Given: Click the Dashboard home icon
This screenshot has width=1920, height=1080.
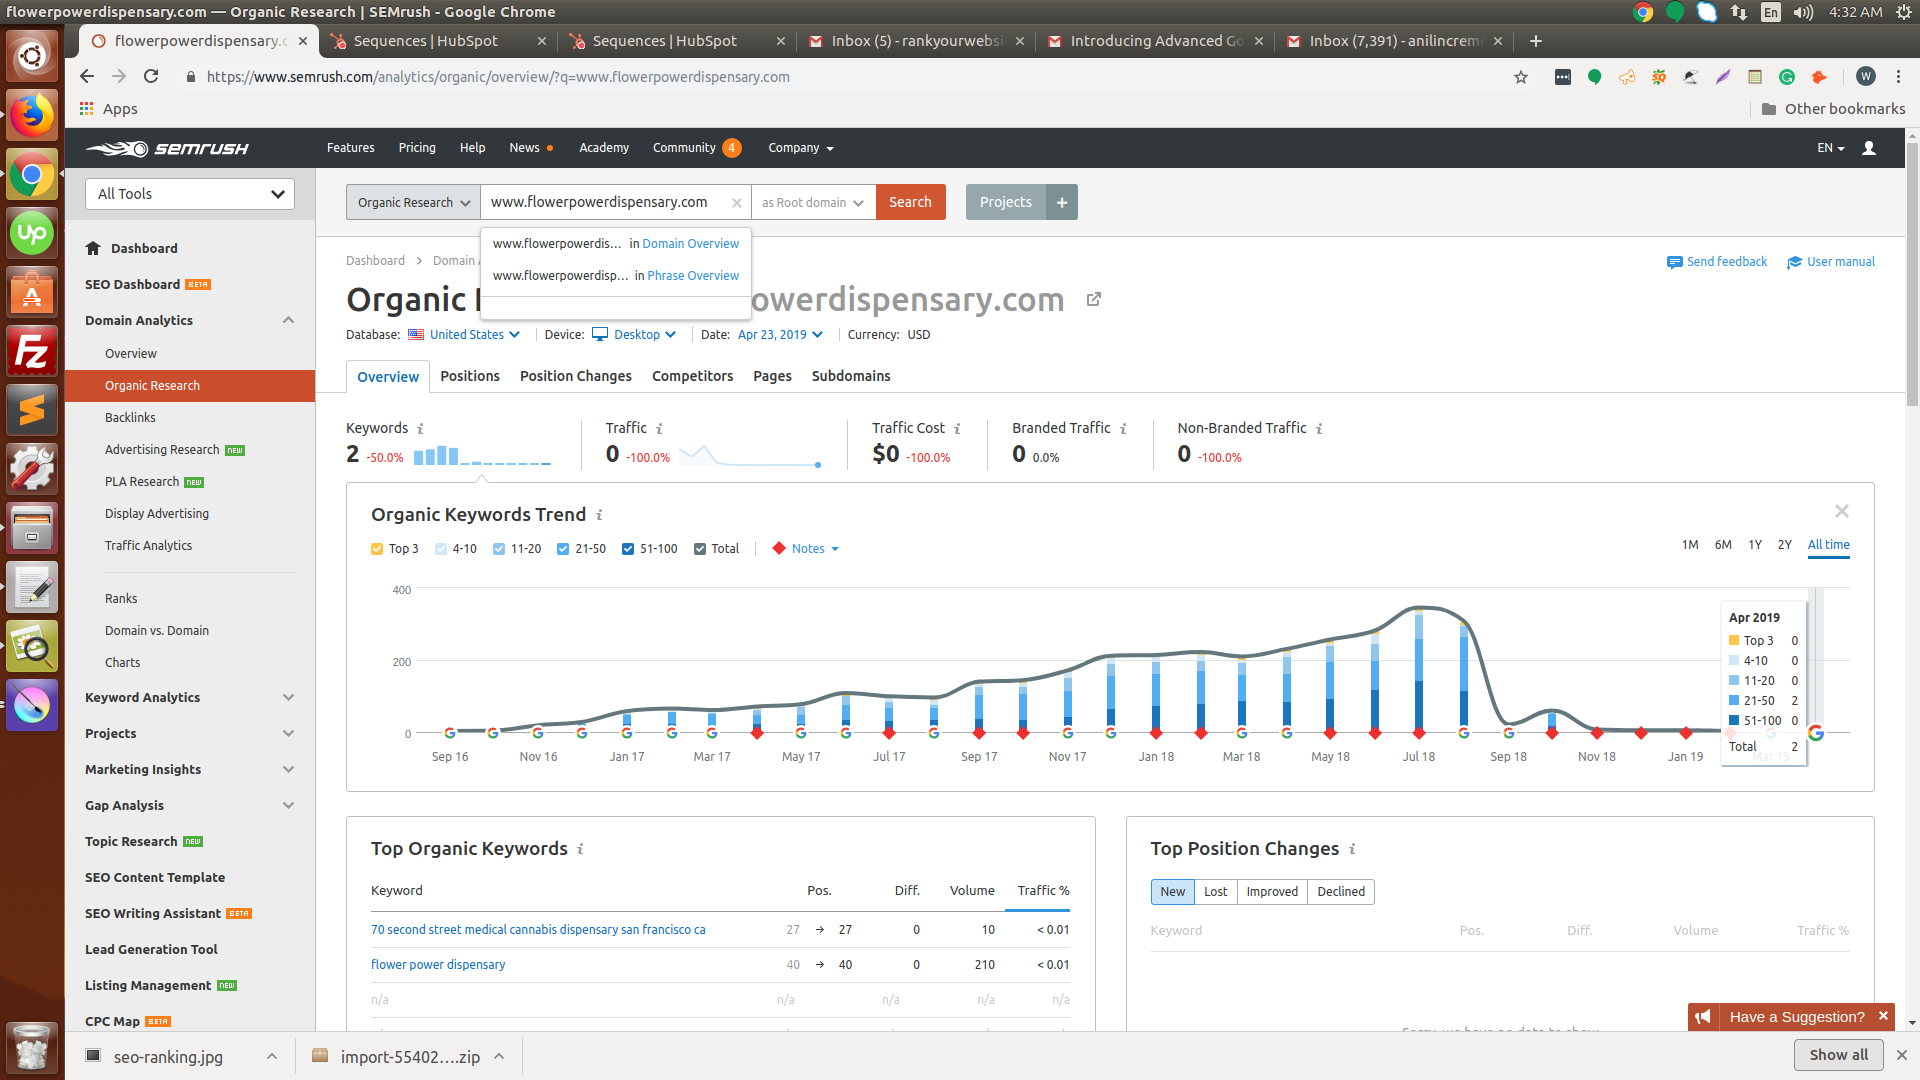Looking at the screenshot, I should pyautogui.click(x=93, y=248).
